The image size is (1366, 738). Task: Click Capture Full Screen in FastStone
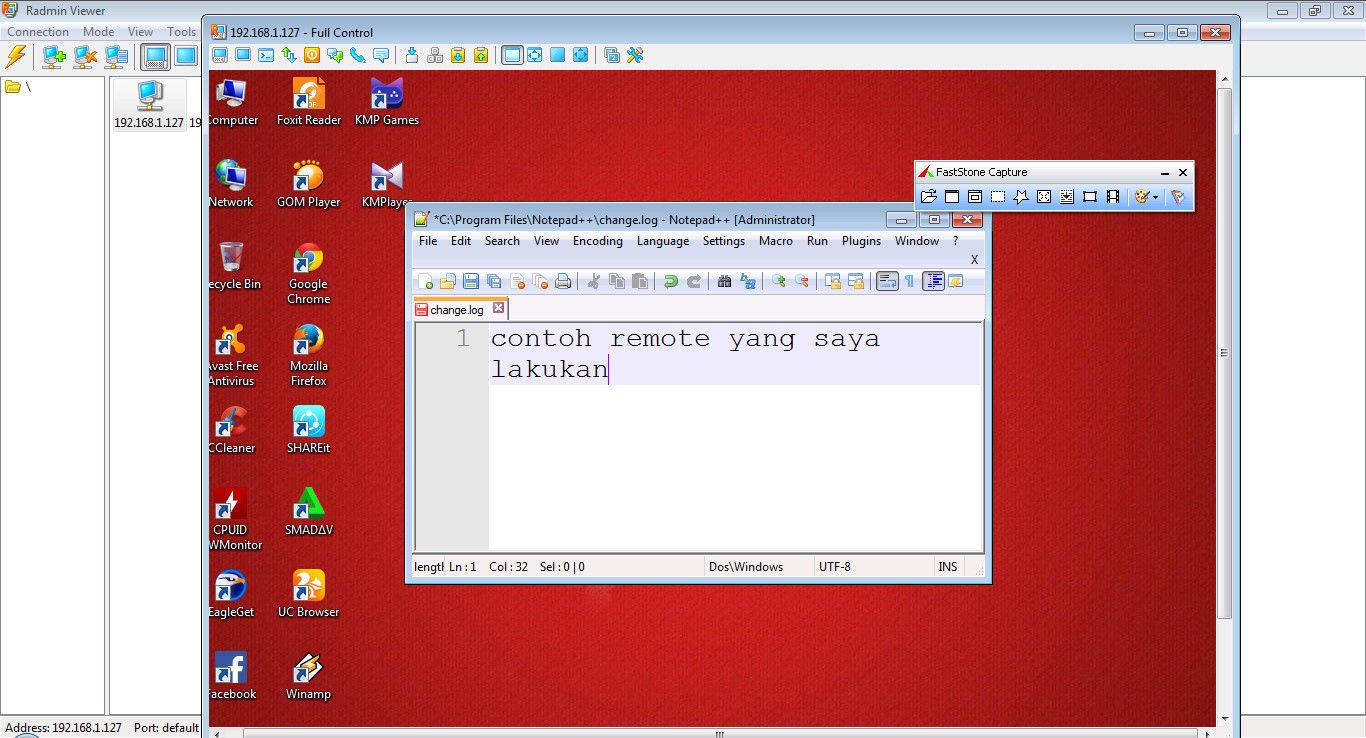(1044, 197)
